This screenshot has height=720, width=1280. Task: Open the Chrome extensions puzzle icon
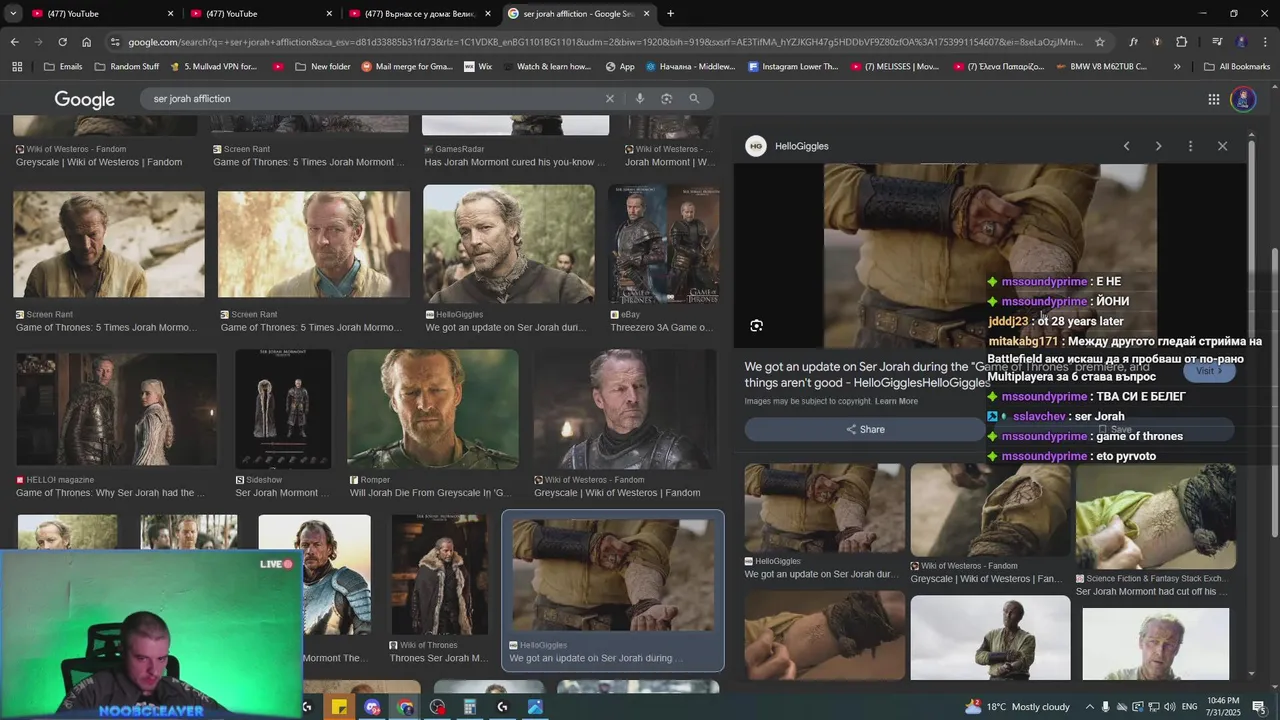point(1182,42)
